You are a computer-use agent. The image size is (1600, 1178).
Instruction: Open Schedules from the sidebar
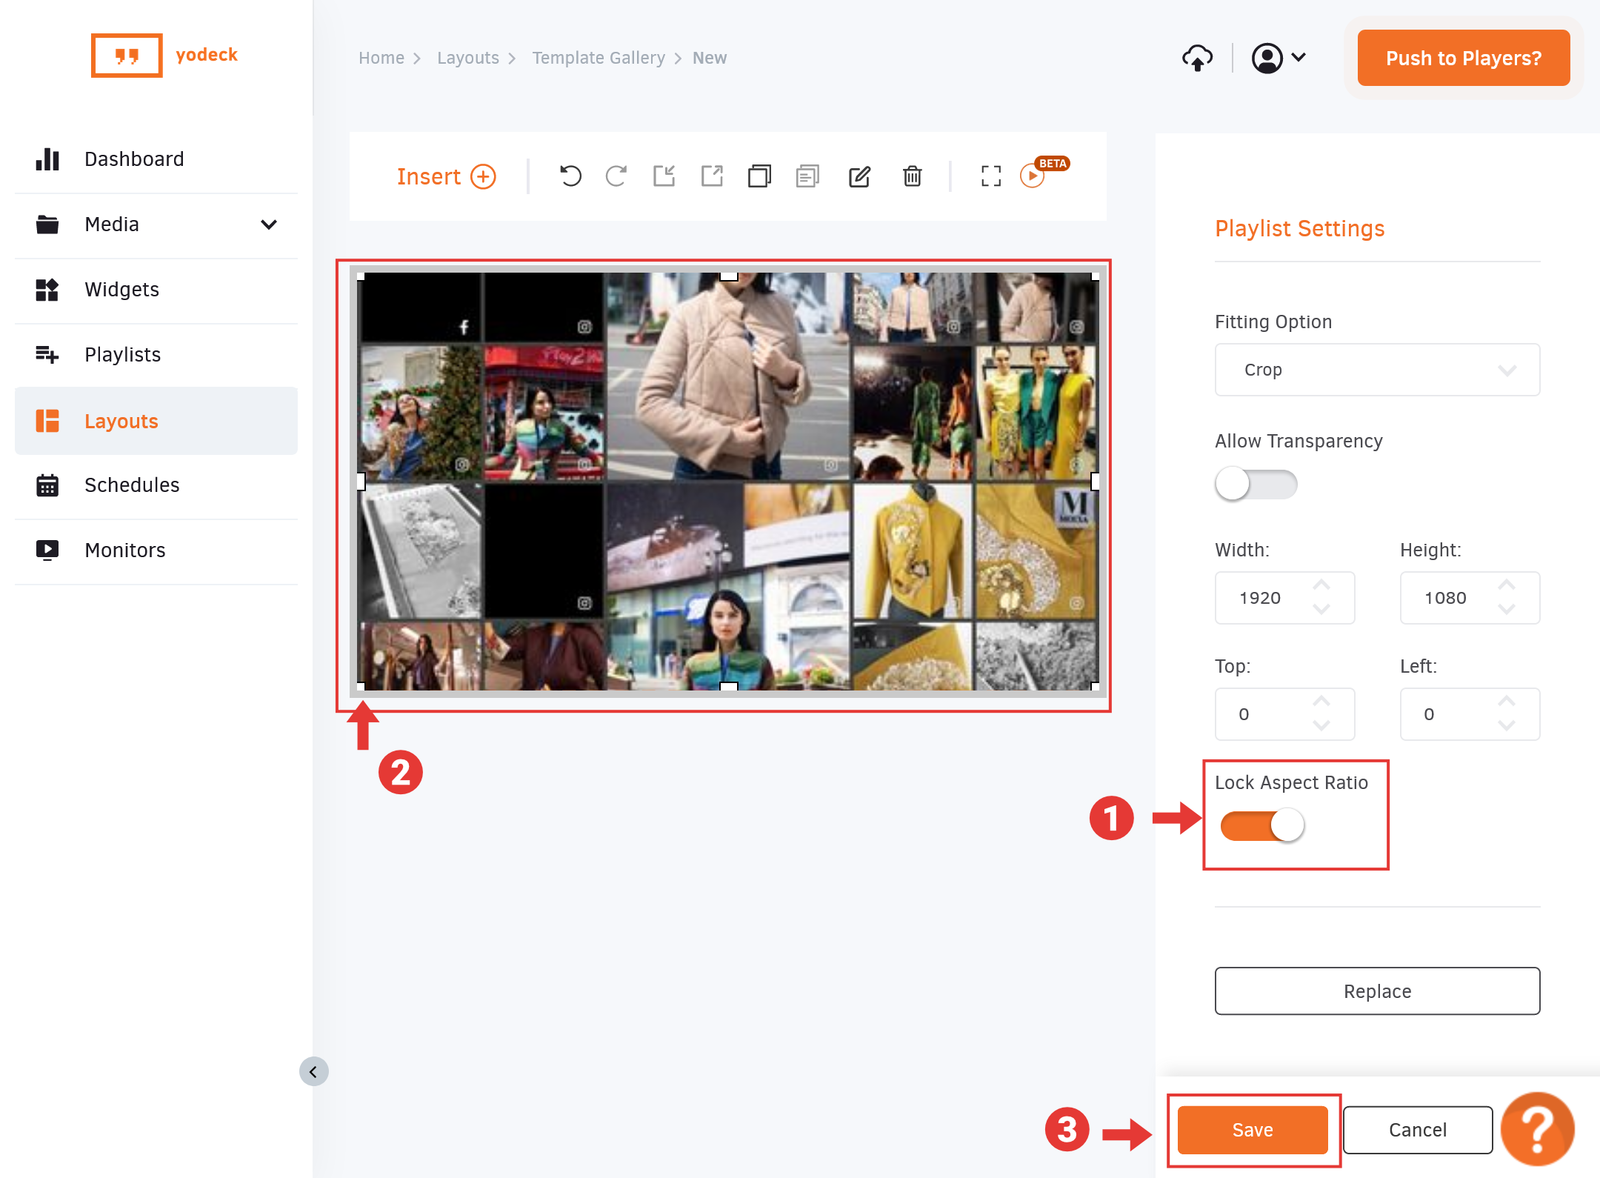point(132,485)
